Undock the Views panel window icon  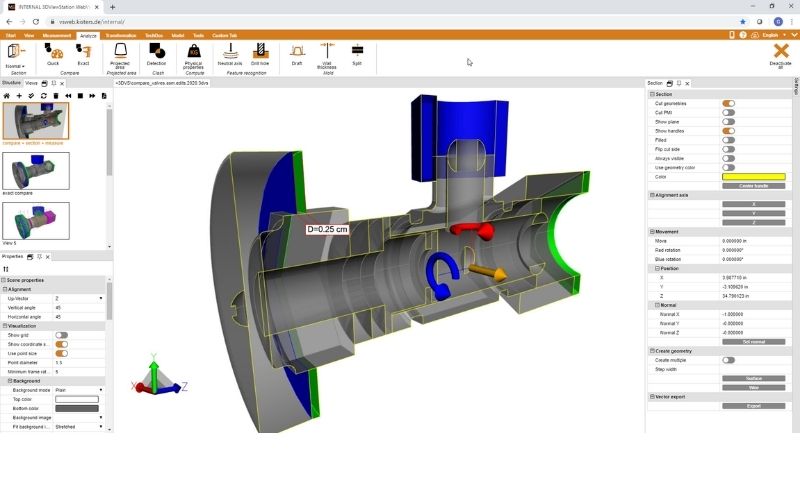point(44,83)
